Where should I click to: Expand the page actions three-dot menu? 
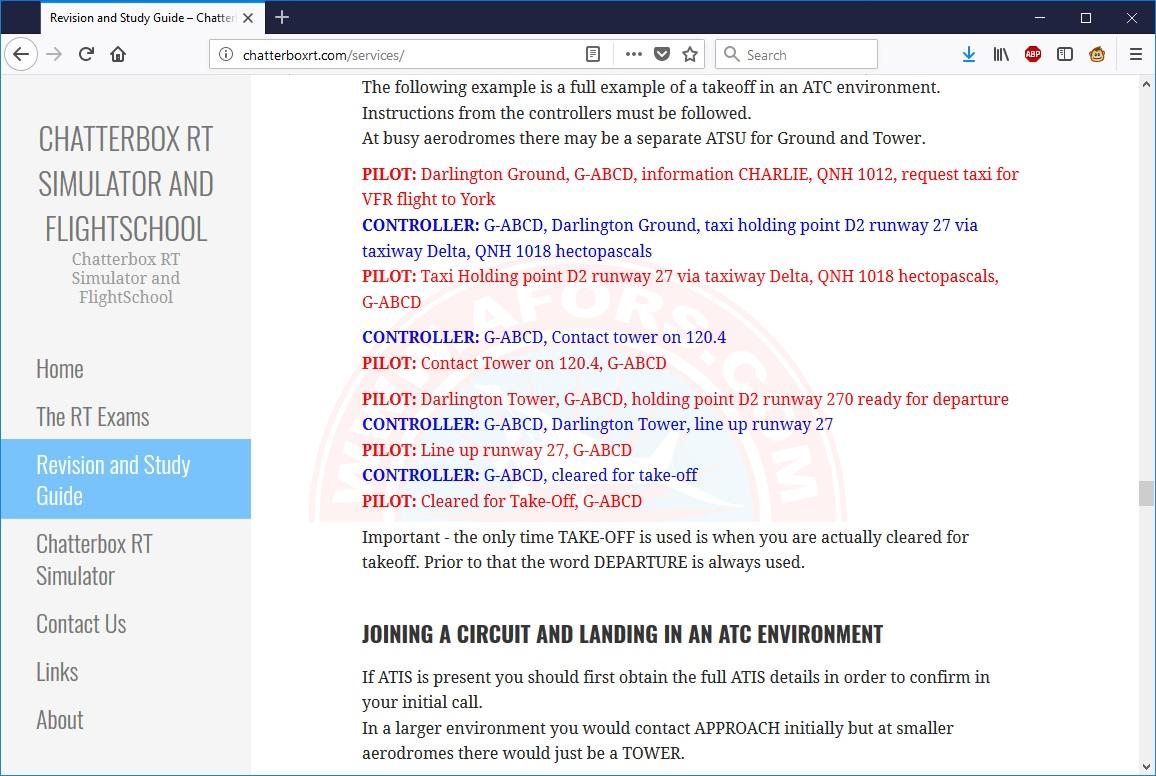634,54
